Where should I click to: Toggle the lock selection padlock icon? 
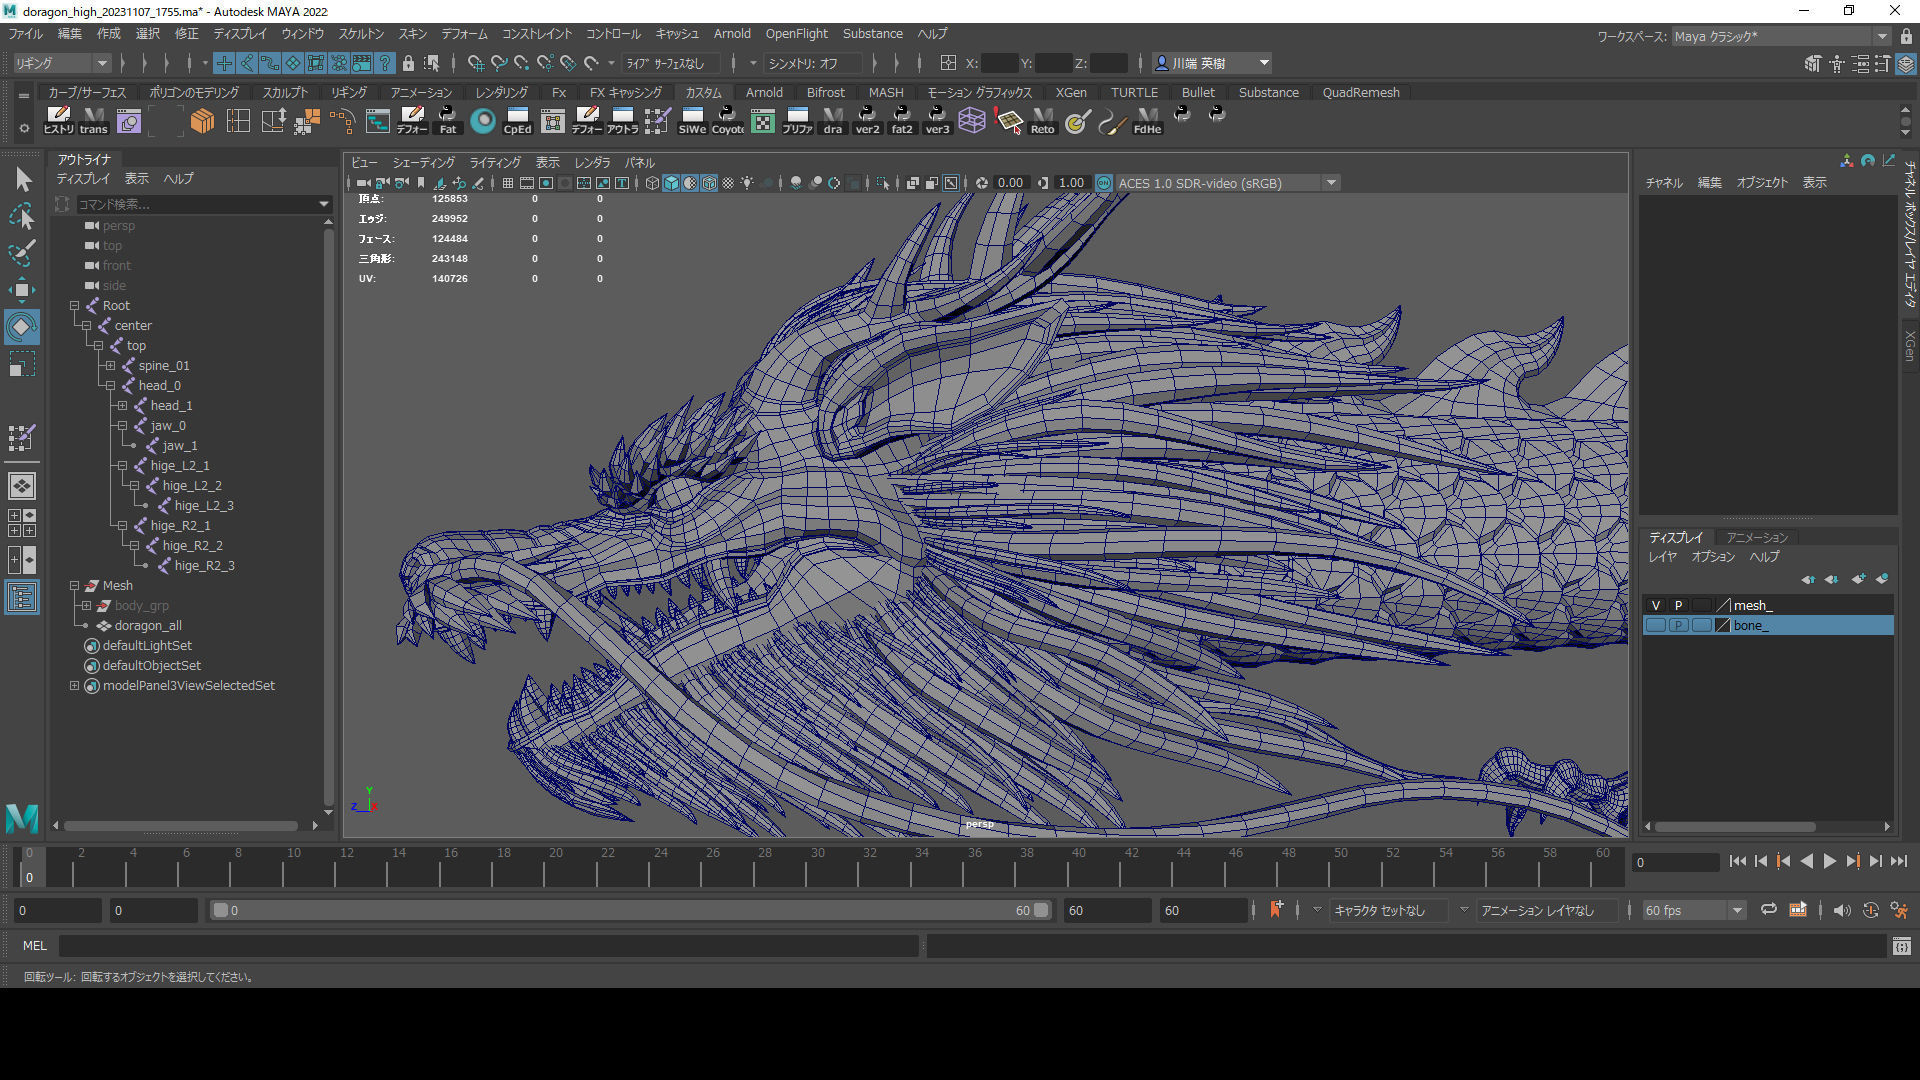pyautogui.click(x=408, y=63)
